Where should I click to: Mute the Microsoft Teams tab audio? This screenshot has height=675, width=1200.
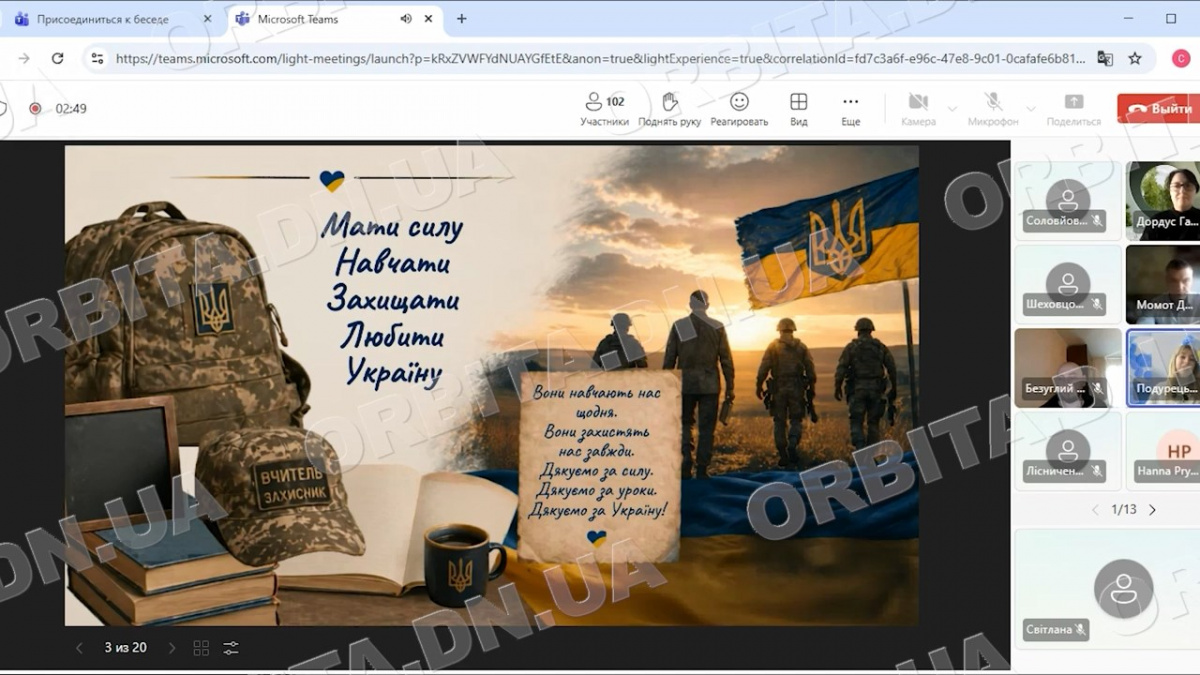point(406,19)
